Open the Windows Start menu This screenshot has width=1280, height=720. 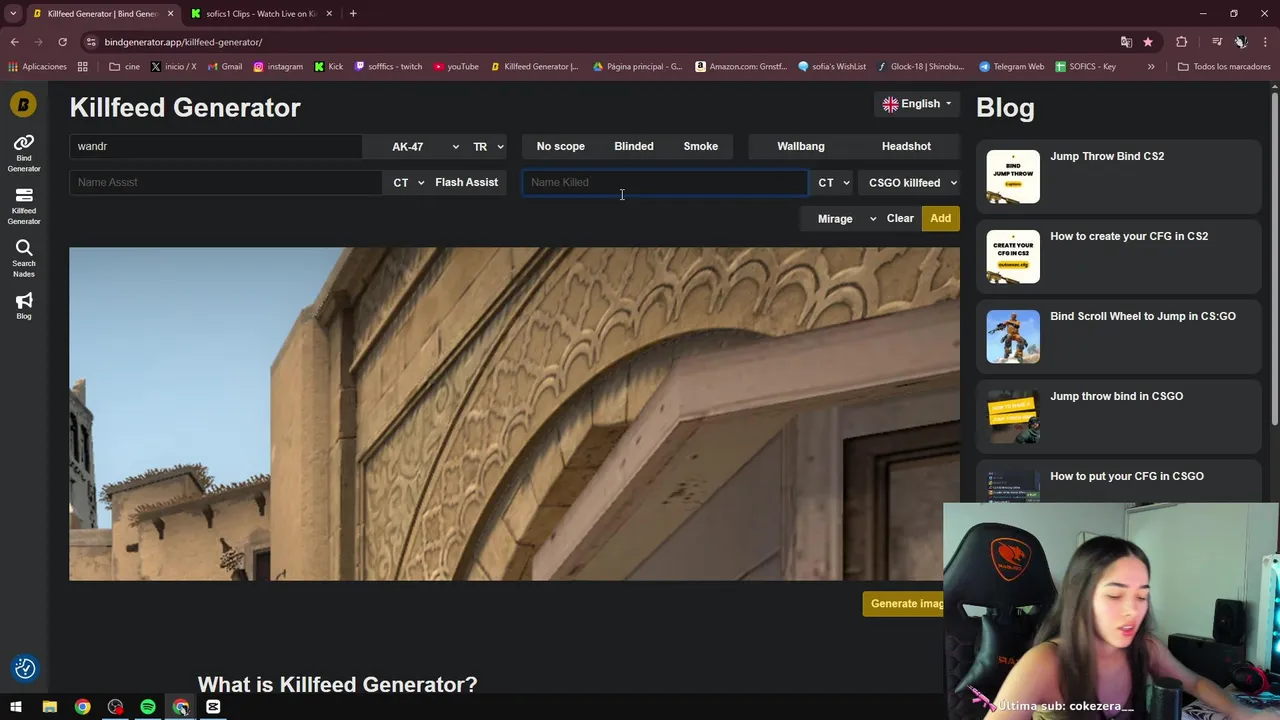tap(16, 707)
